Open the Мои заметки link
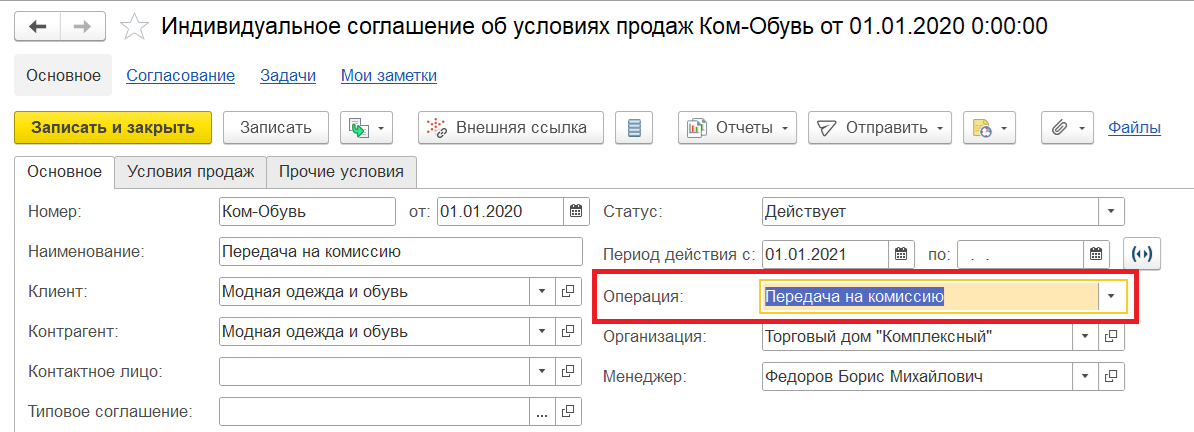The width and height of the screenshot is (1194, 432). (x=389, y=75)
